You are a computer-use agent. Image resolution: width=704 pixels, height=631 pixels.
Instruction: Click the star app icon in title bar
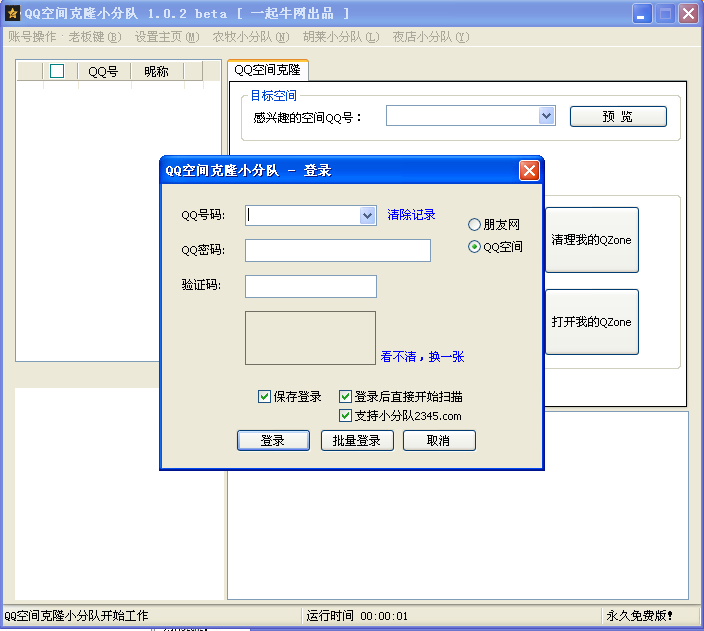[12, 13]
